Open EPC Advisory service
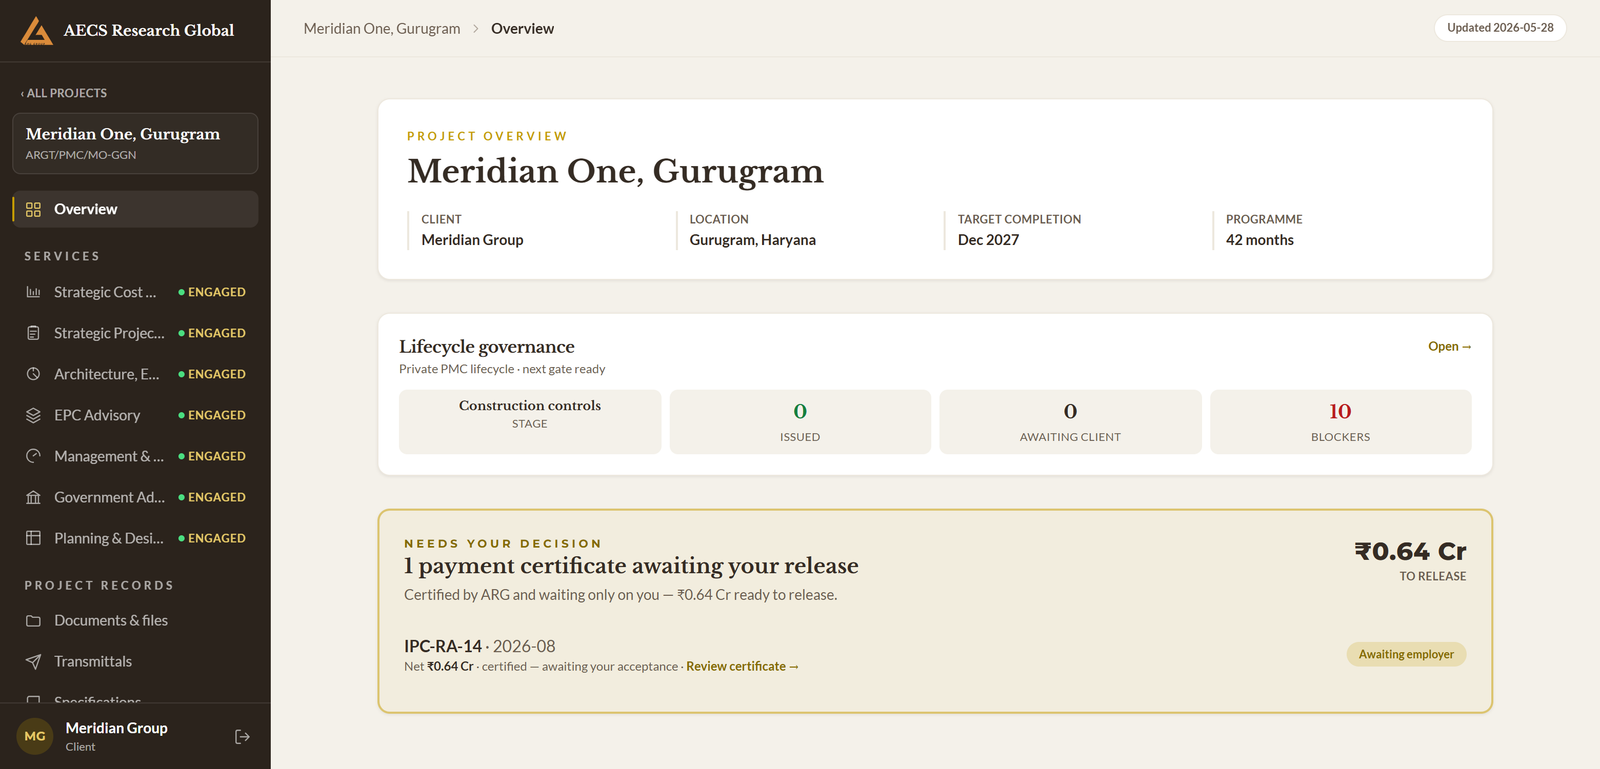 pos(135,415)
